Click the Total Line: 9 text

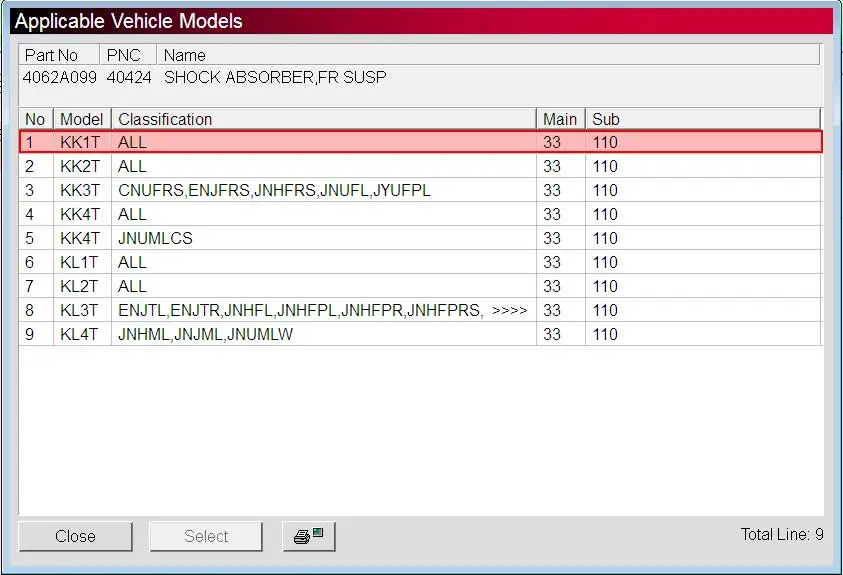(x=782, y=534)
